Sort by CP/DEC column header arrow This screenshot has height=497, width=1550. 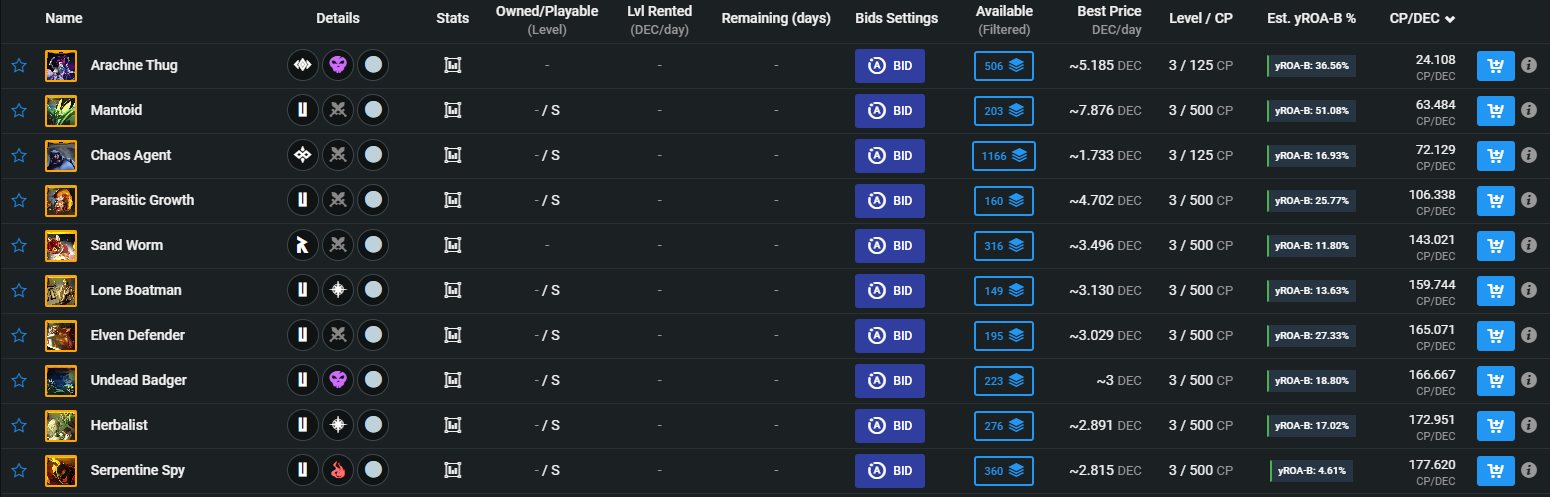[x=1450, y=19]
